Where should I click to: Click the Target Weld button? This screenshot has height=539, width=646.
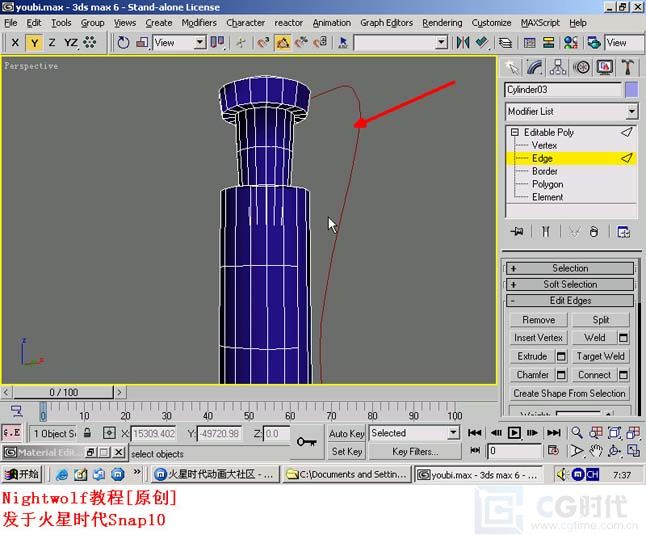click(x=600, y=356)
